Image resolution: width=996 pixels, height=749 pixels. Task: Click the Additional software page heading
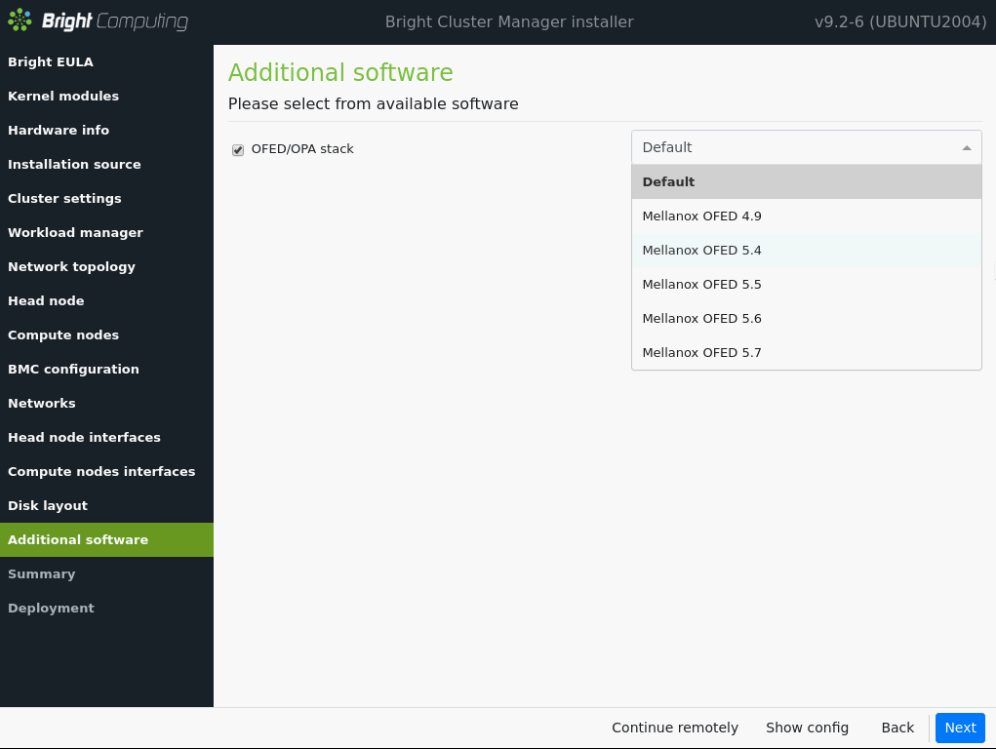click(x=340, y=72)
